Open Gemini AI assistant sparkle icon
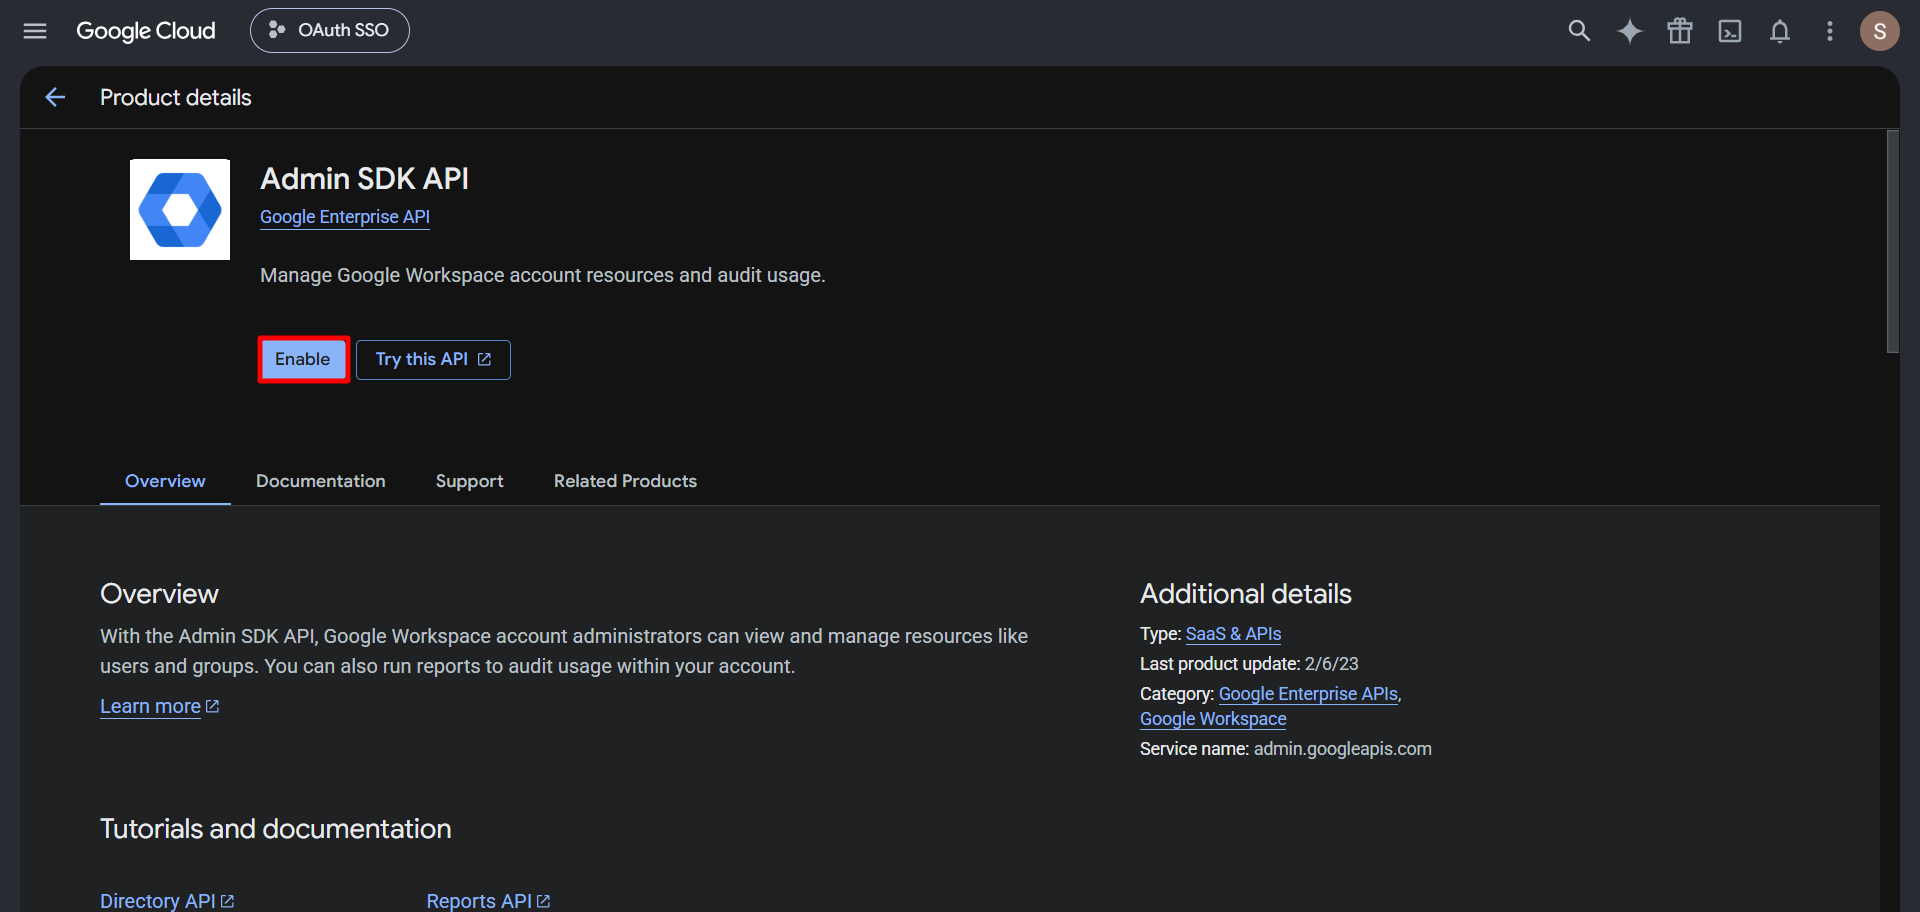This screenshot has width=1920, height=912. [x=1630, y=31]
